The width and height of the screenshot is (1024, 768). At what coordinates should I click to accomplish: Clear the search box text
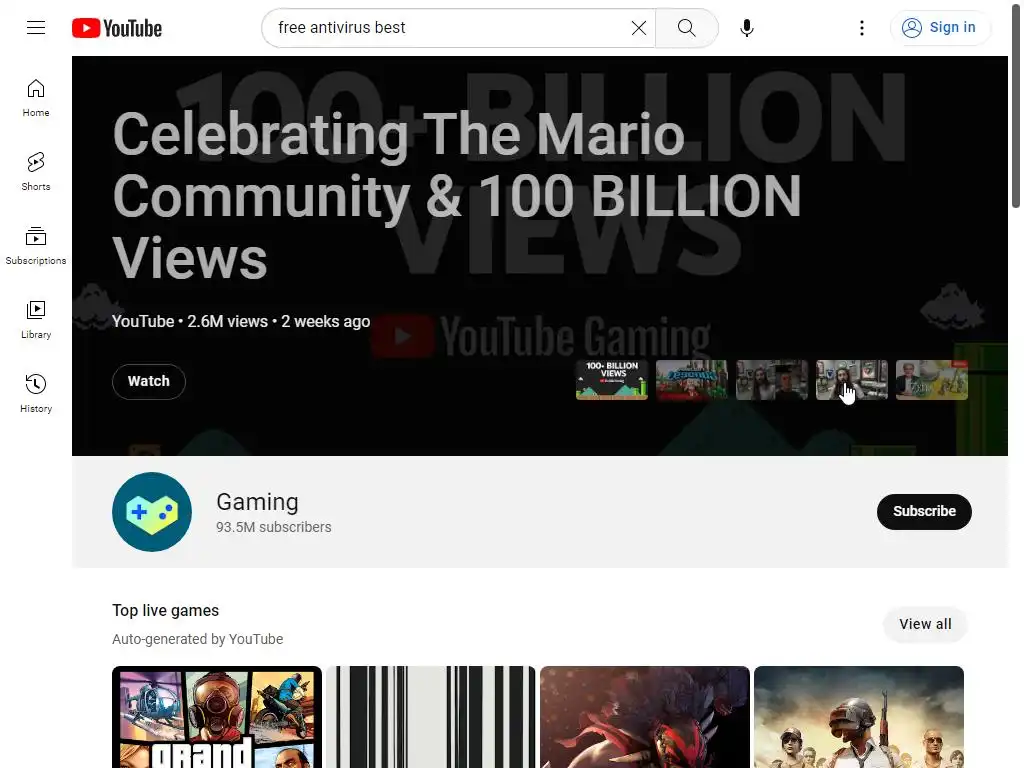point(639,27)
